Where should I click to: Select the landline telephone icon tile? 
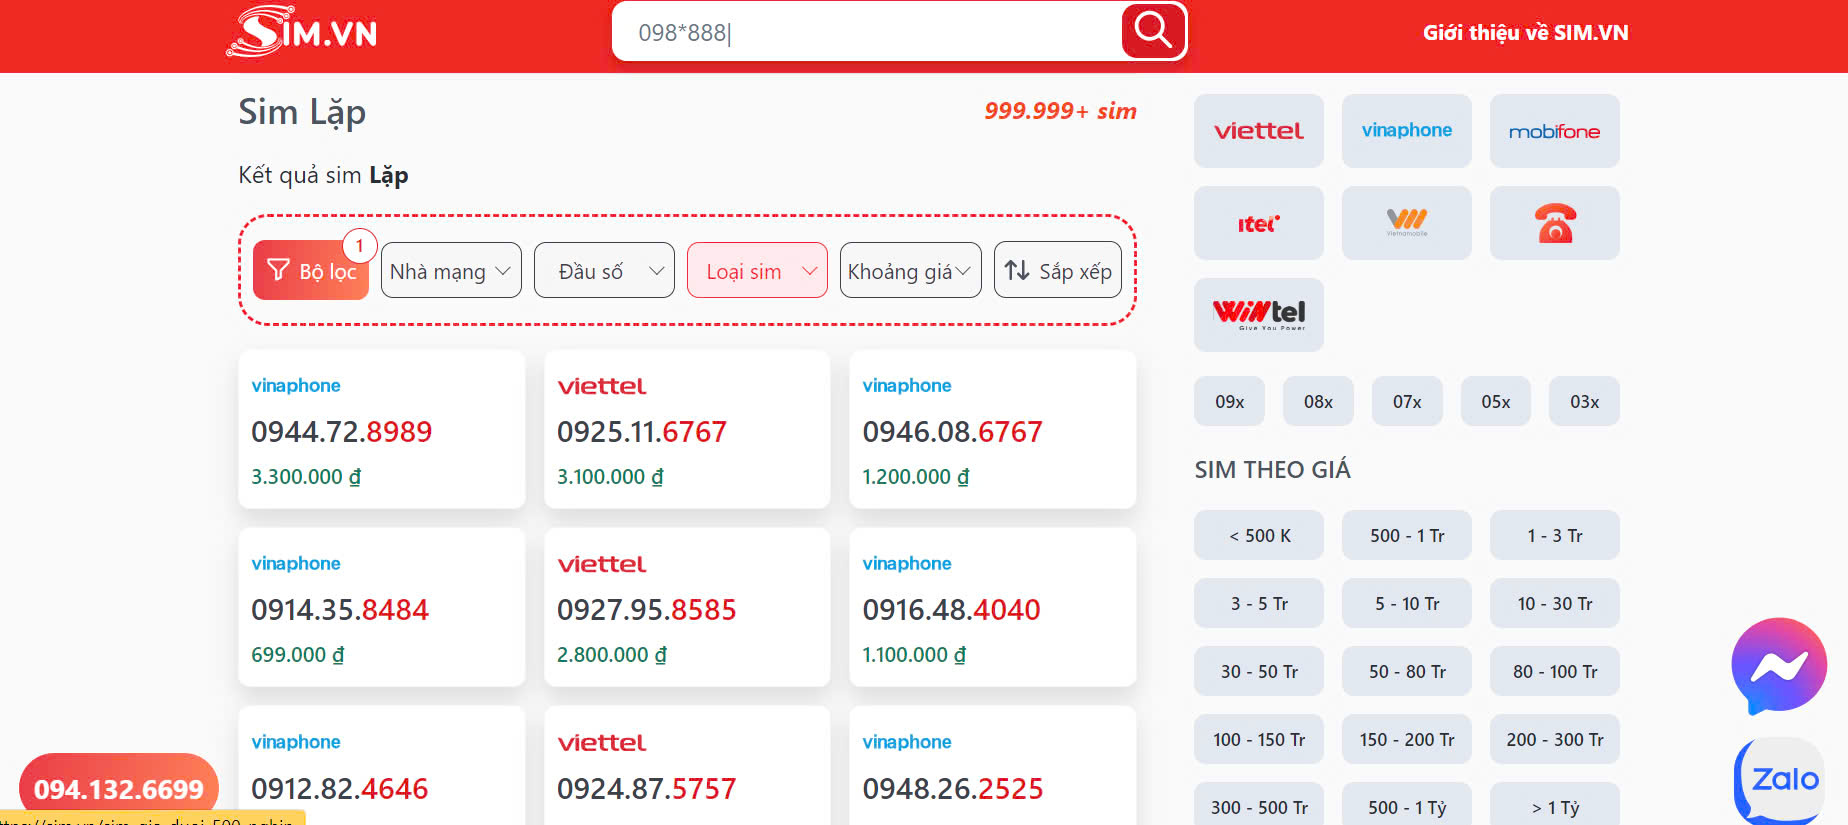[x=1555, y=223]
